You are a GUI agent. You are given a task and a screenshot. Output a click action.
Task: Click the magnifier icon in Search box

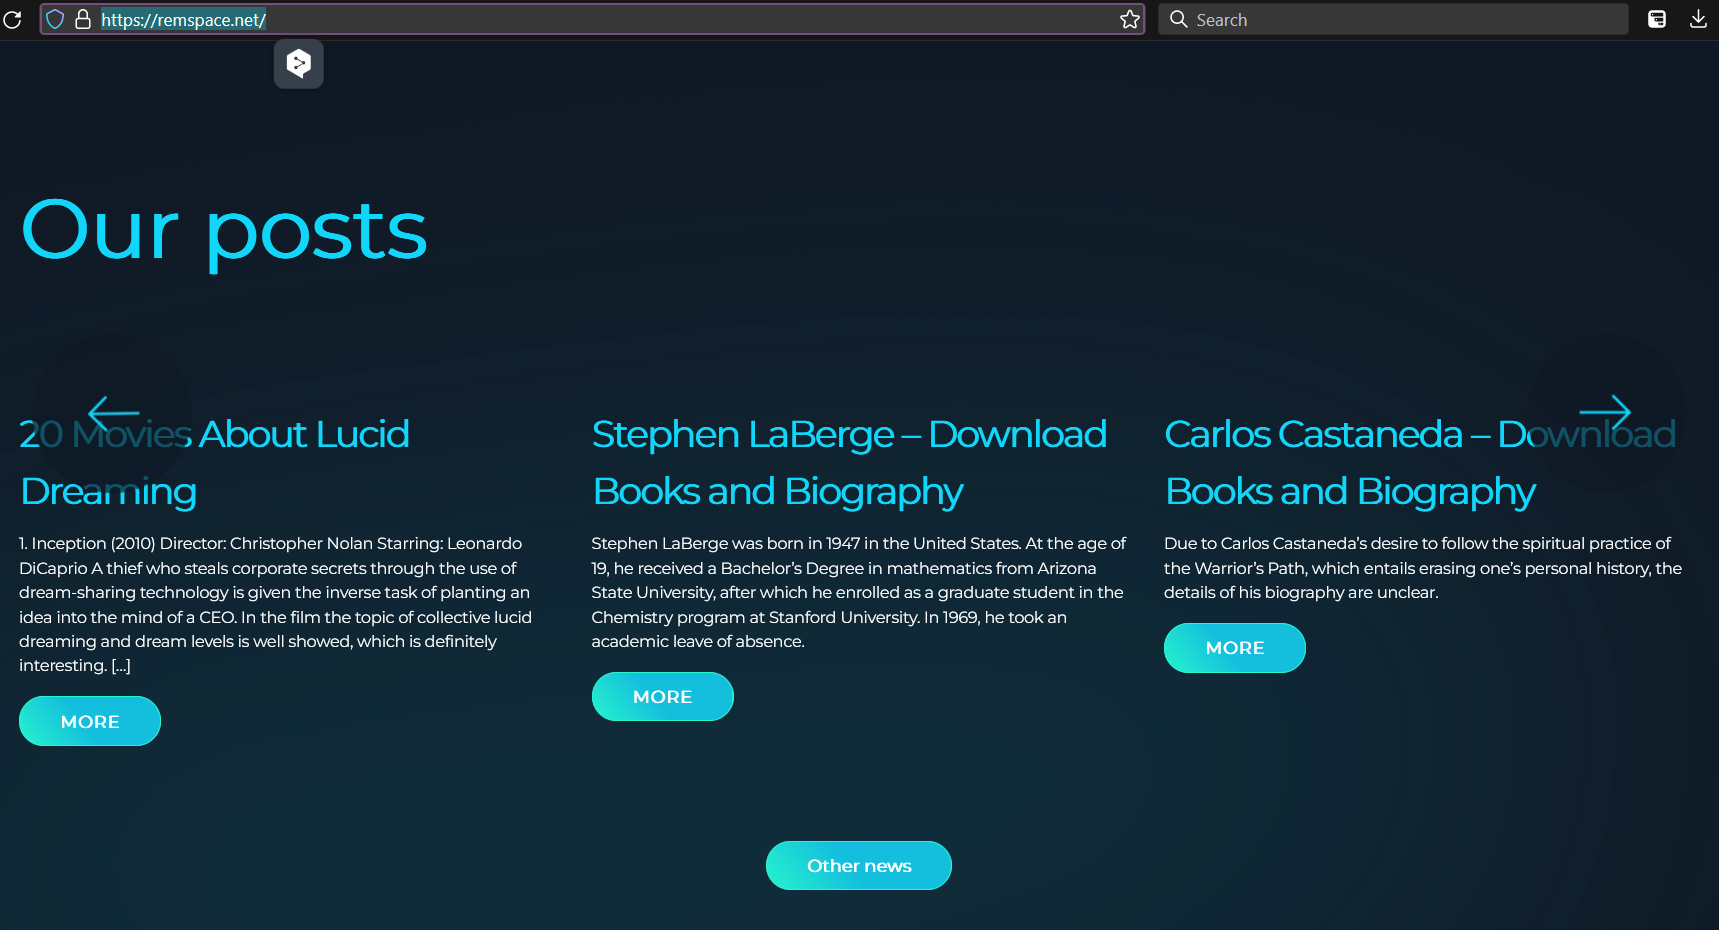click(x=1178, y=19)
